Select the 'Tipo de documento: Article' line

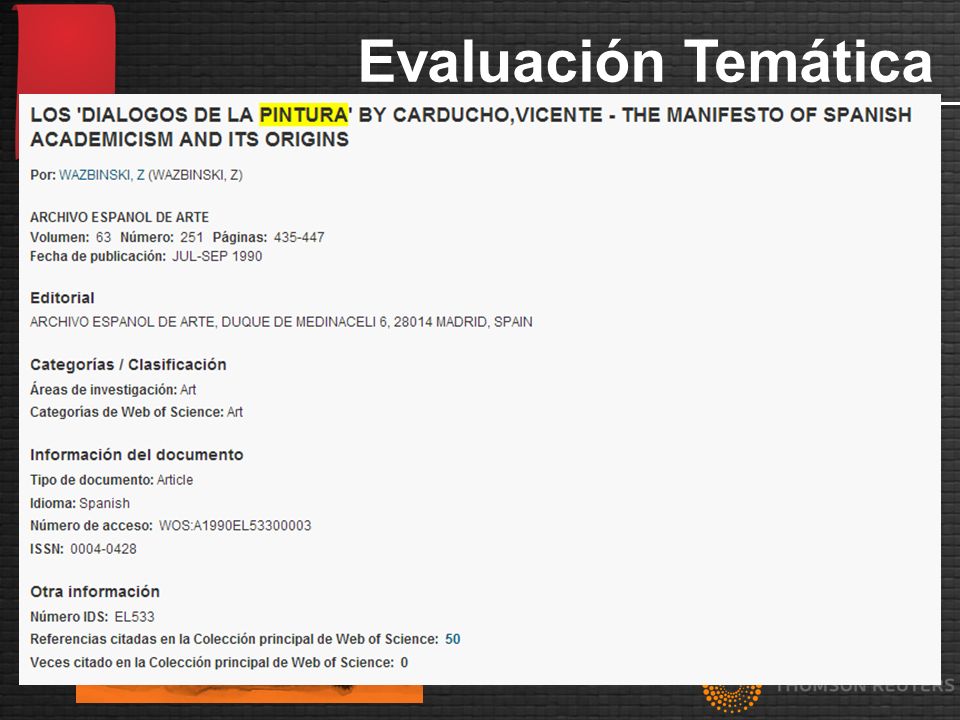click(111, 480)
